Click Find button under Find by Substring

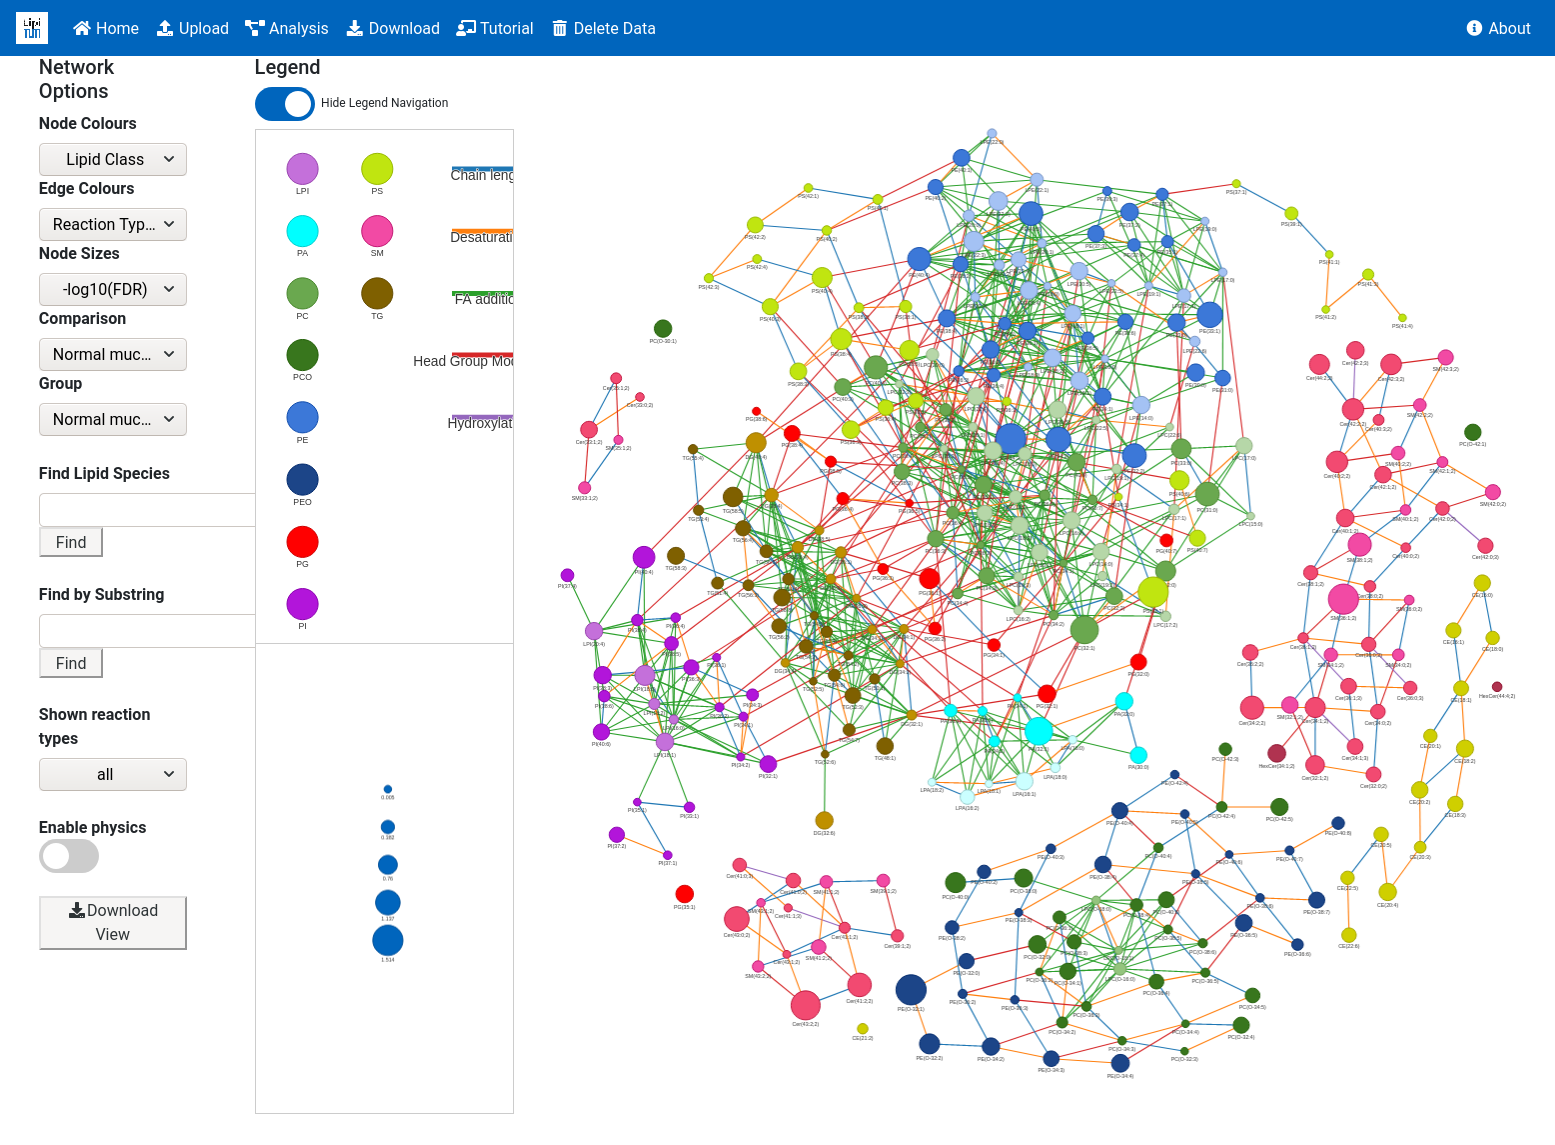[x=71, y=663]
